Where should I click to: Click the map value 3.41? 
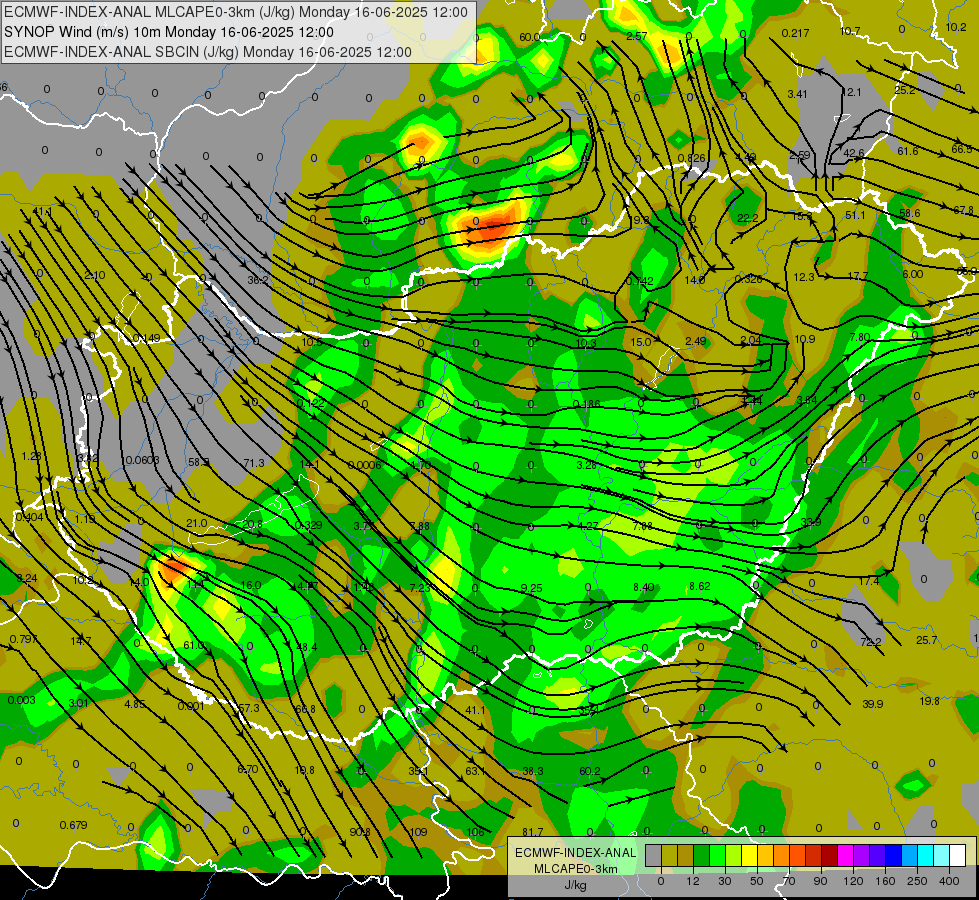point(797,94)
